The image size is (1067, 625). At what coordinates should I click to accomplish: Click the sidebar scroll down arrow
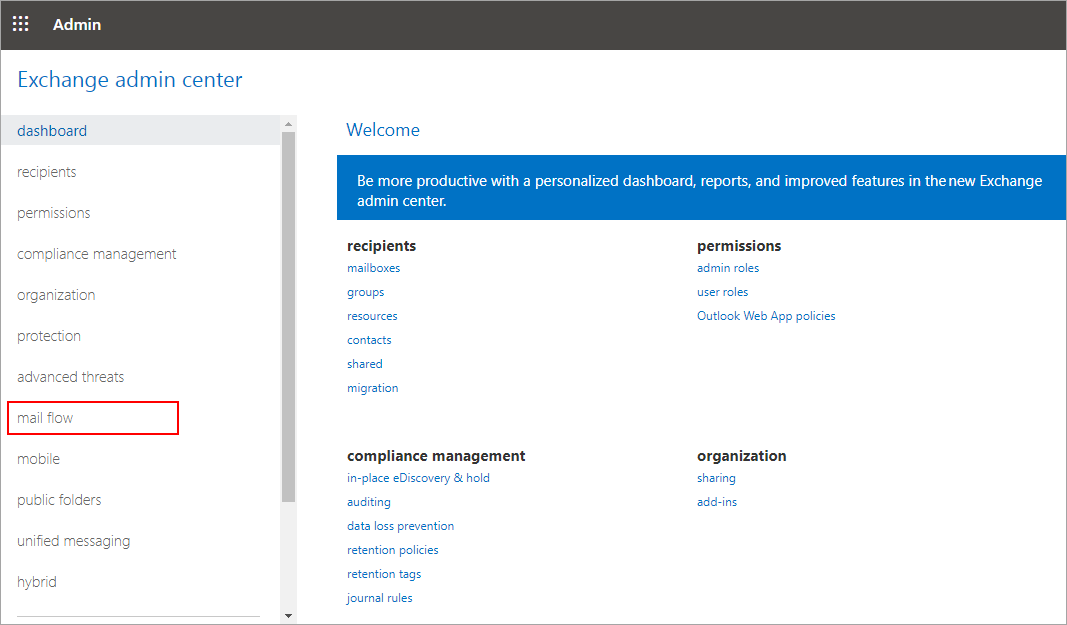coord(289,615)
